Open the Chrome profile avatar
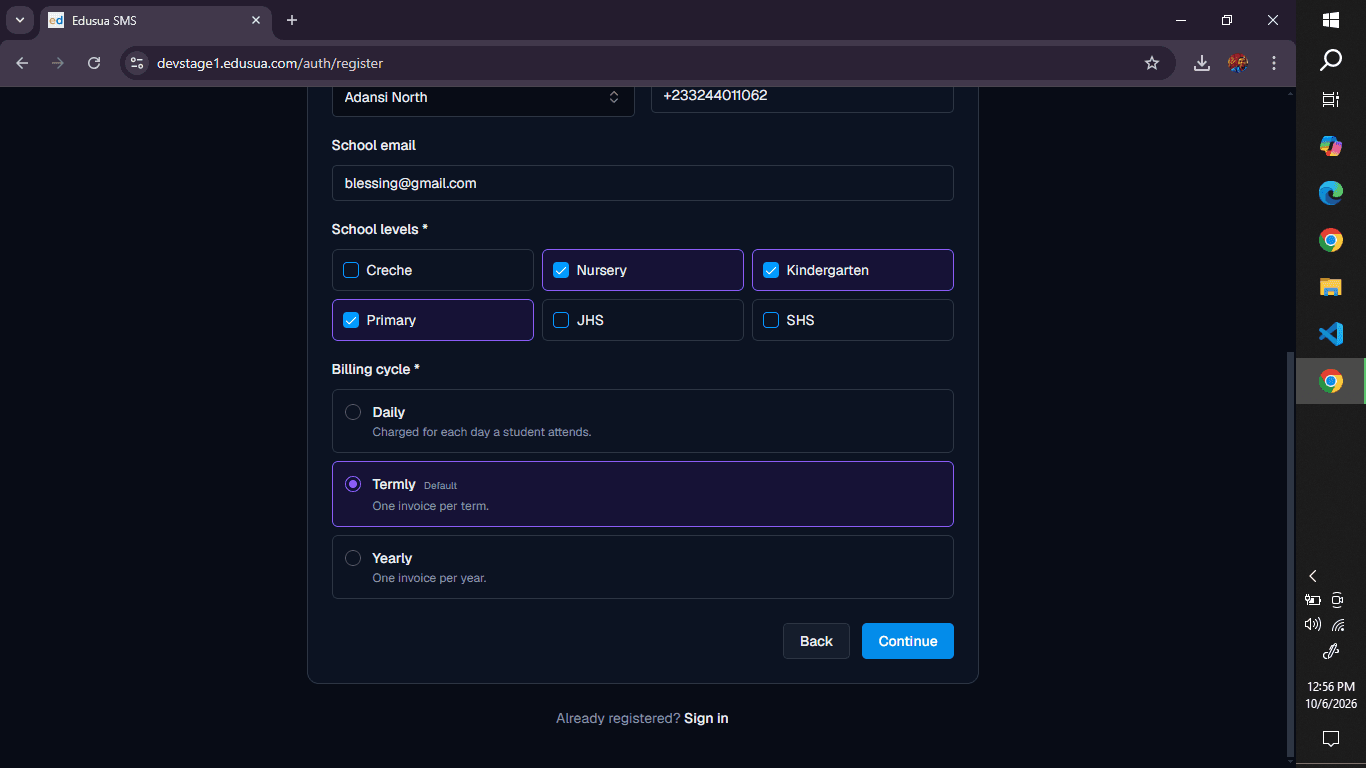The image size is (1366, 768). click(1238, 63)
